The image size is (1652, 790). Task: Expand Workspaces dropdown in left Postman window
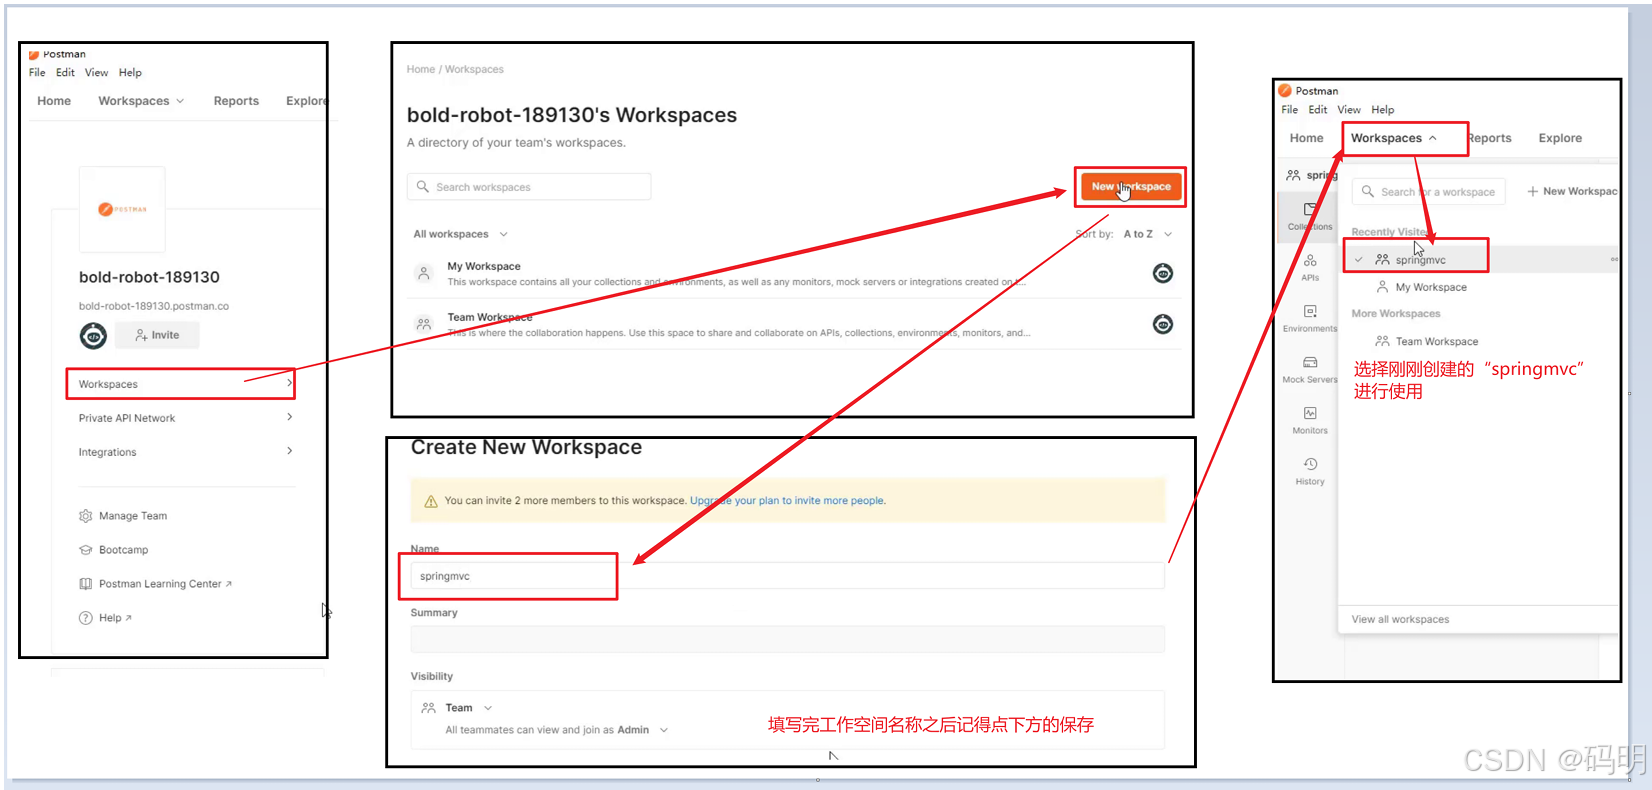141,101
